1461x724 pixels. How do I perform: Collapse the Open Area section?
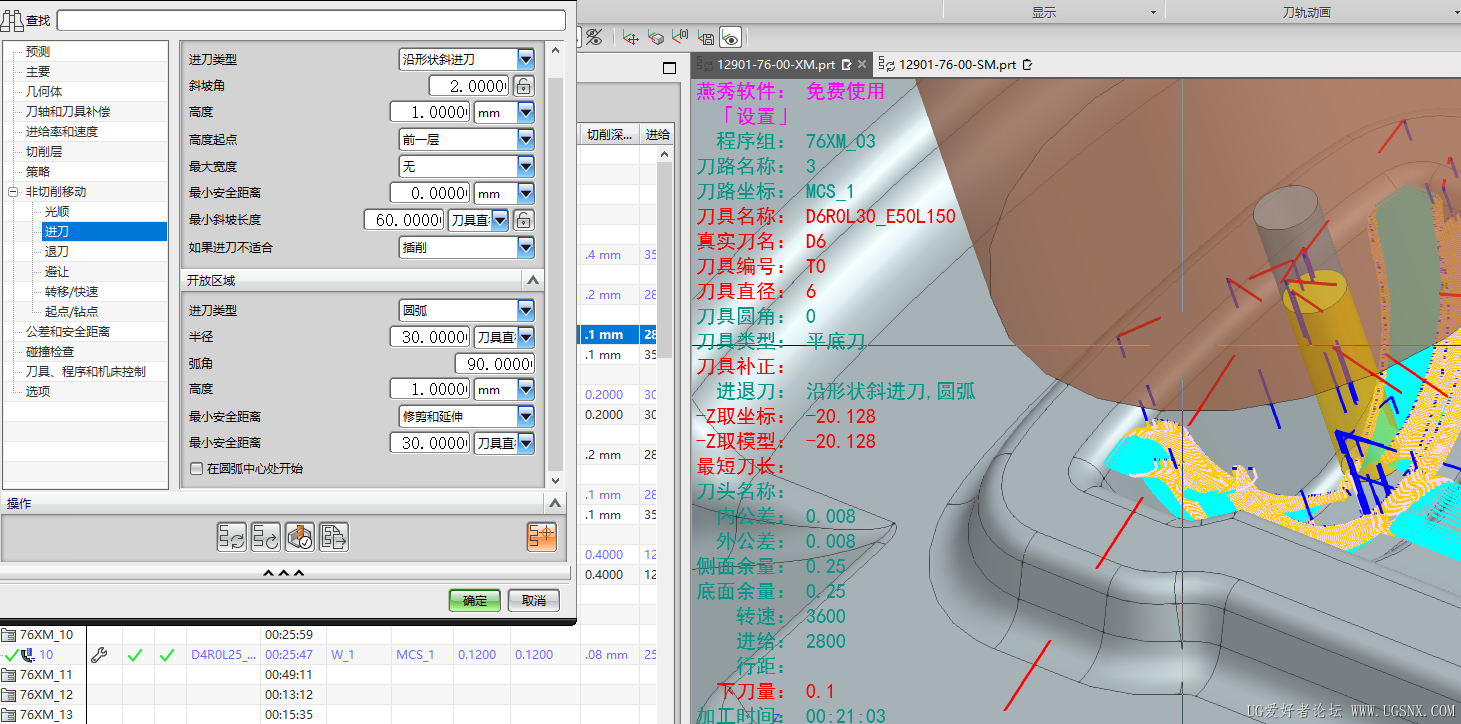[x=532, y=281]
